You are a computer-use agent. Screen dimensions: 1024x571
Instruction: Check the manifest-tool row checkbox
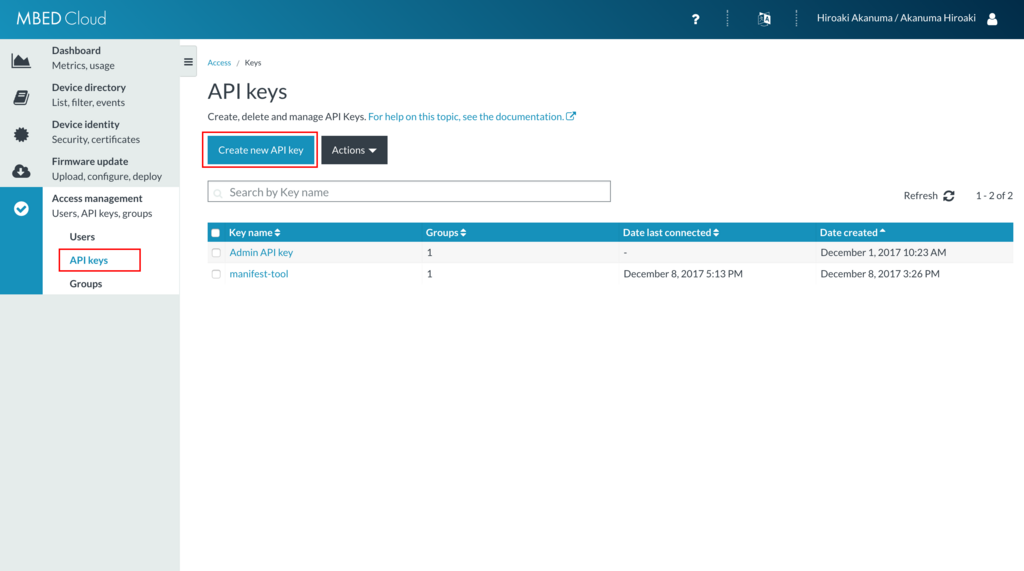coord(216,274)
